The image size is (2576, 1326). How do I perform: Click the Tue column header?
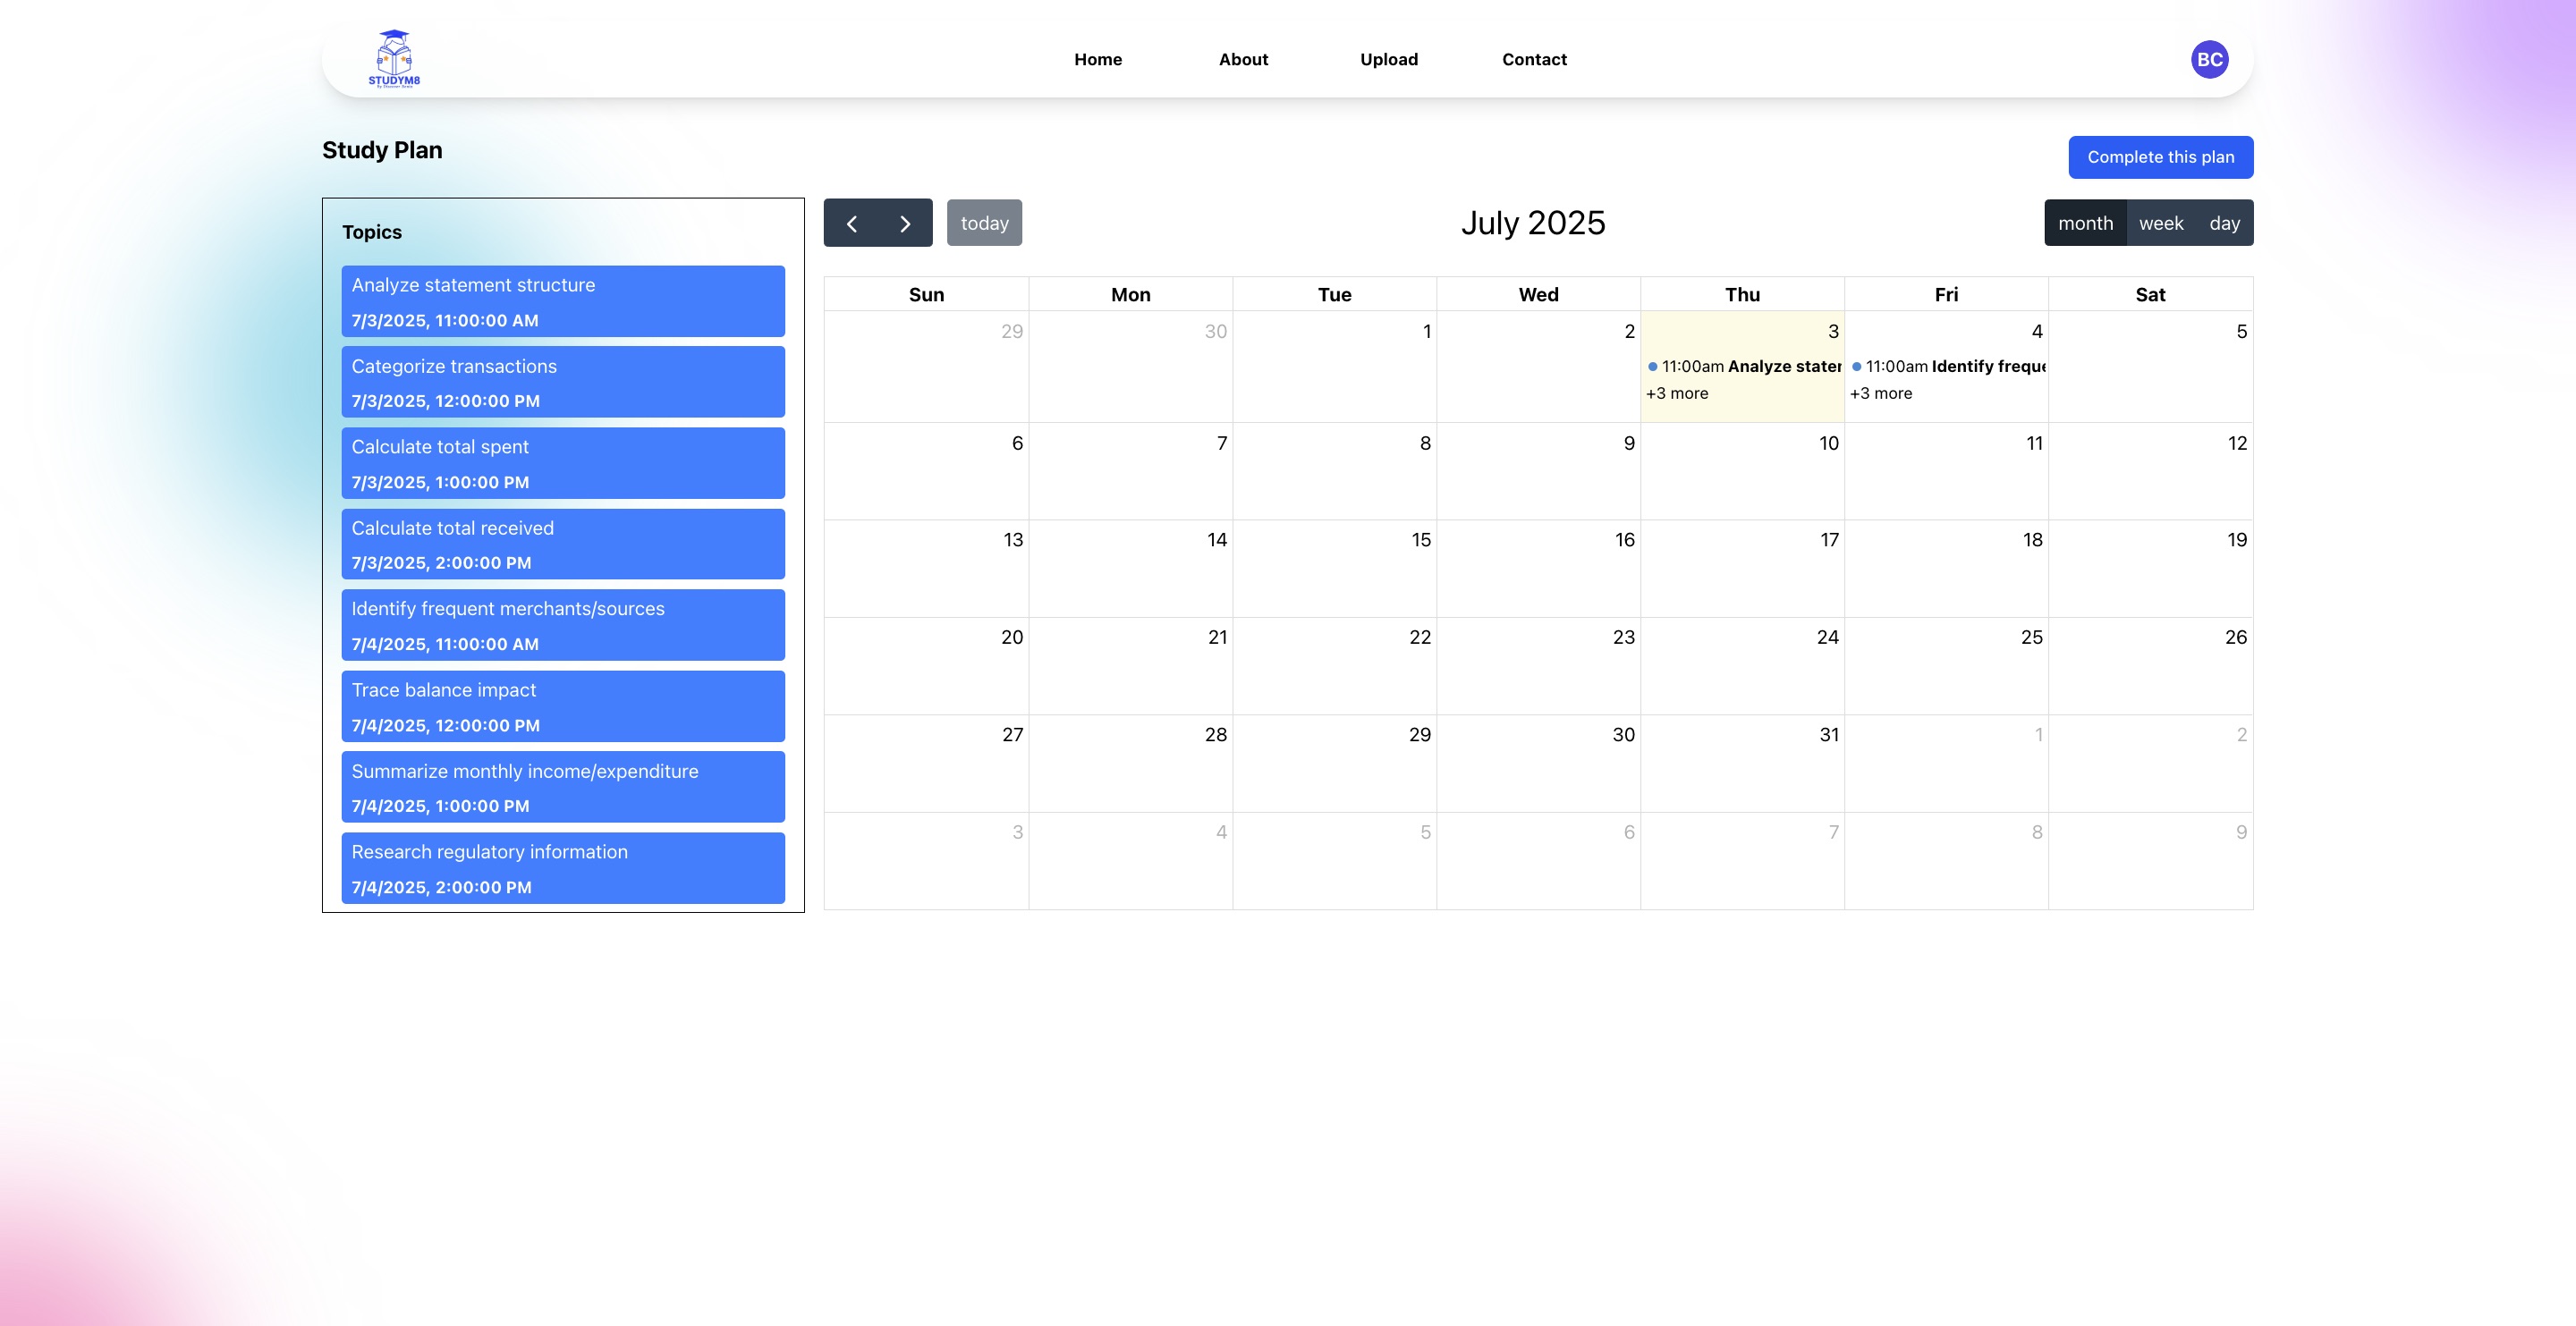point(1334,294)
